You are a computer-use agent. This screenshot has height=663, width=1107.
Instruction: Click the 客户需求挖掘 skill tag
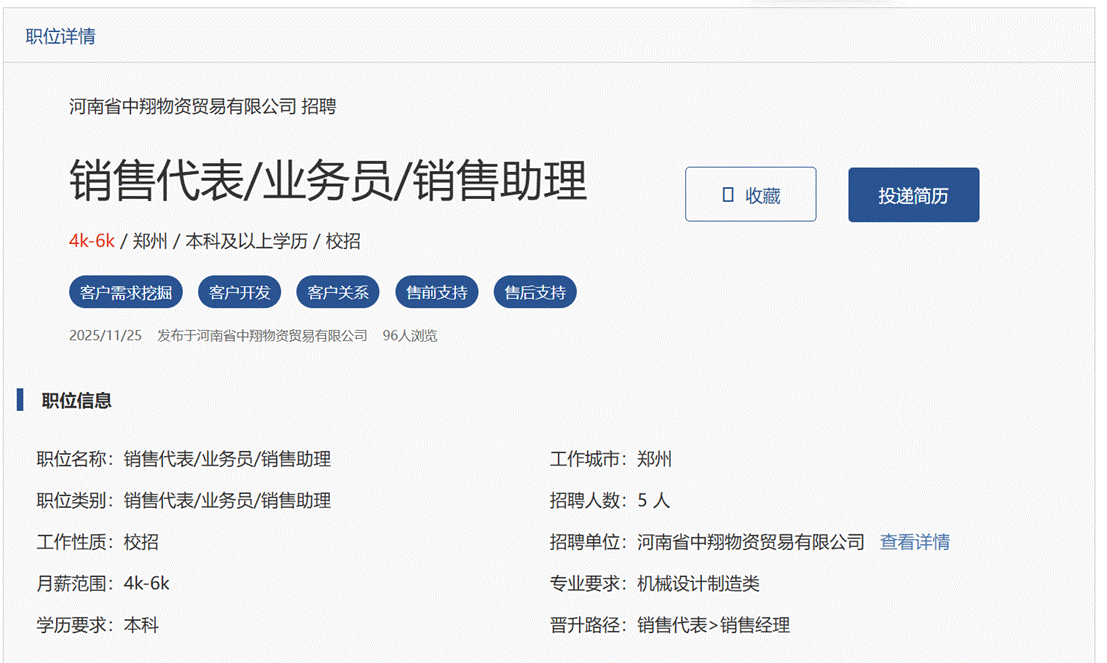tap(126, 293)
